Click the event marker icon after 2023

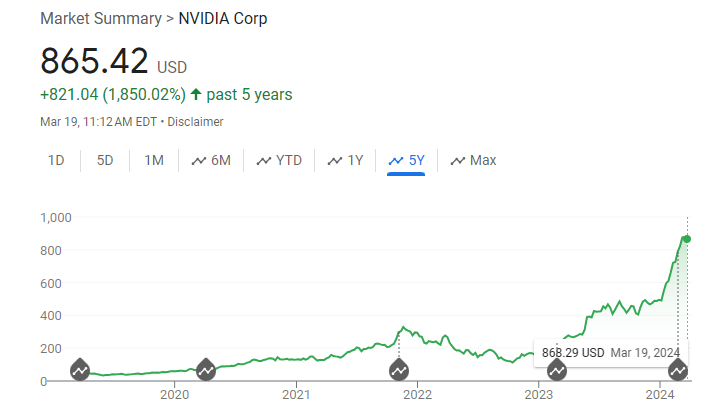point(557,370)
